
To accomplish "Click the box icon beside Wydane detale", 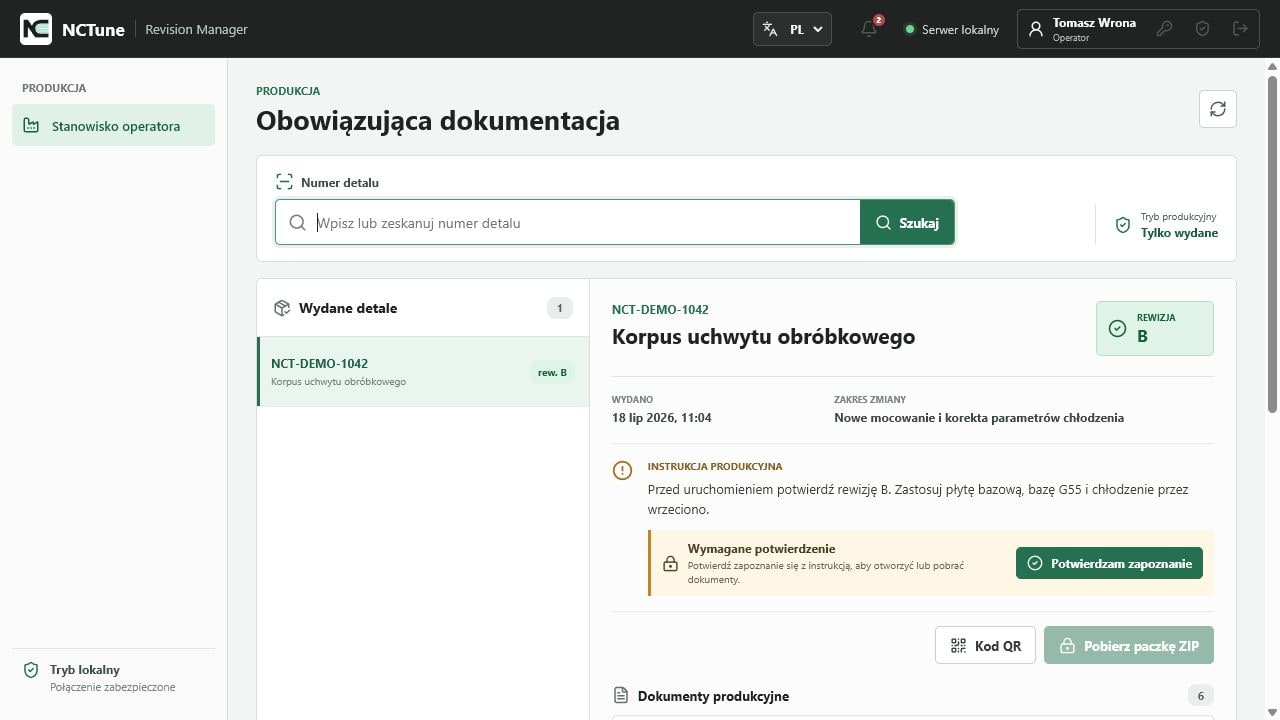I will tap(282, 308).
